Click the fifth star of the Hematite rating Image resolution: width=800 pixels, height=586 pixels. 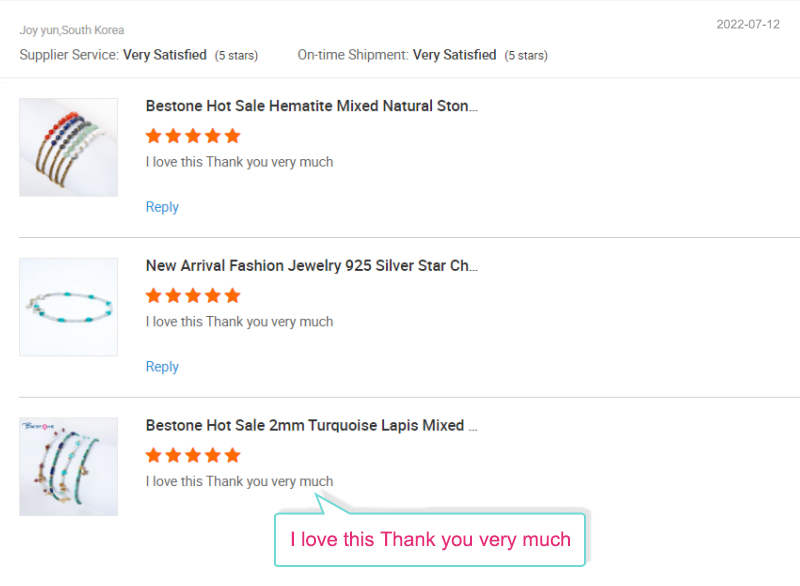tap(232, 136)
